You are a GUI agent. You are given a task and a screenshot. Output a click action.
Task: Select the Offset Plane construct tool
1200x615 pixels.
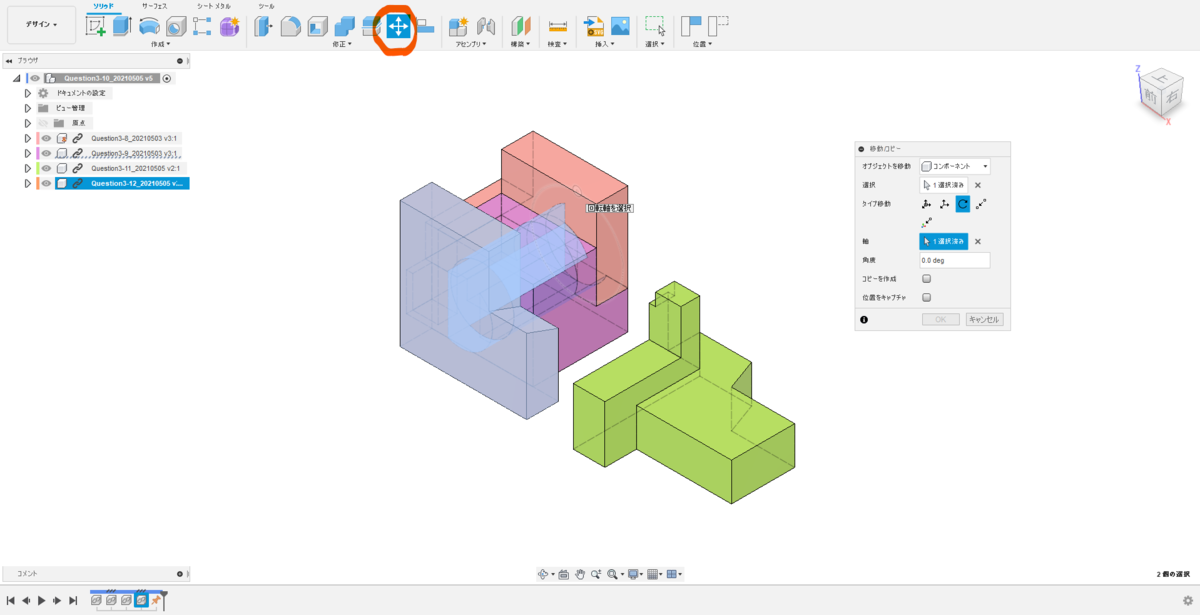click(x=521, y=27)
